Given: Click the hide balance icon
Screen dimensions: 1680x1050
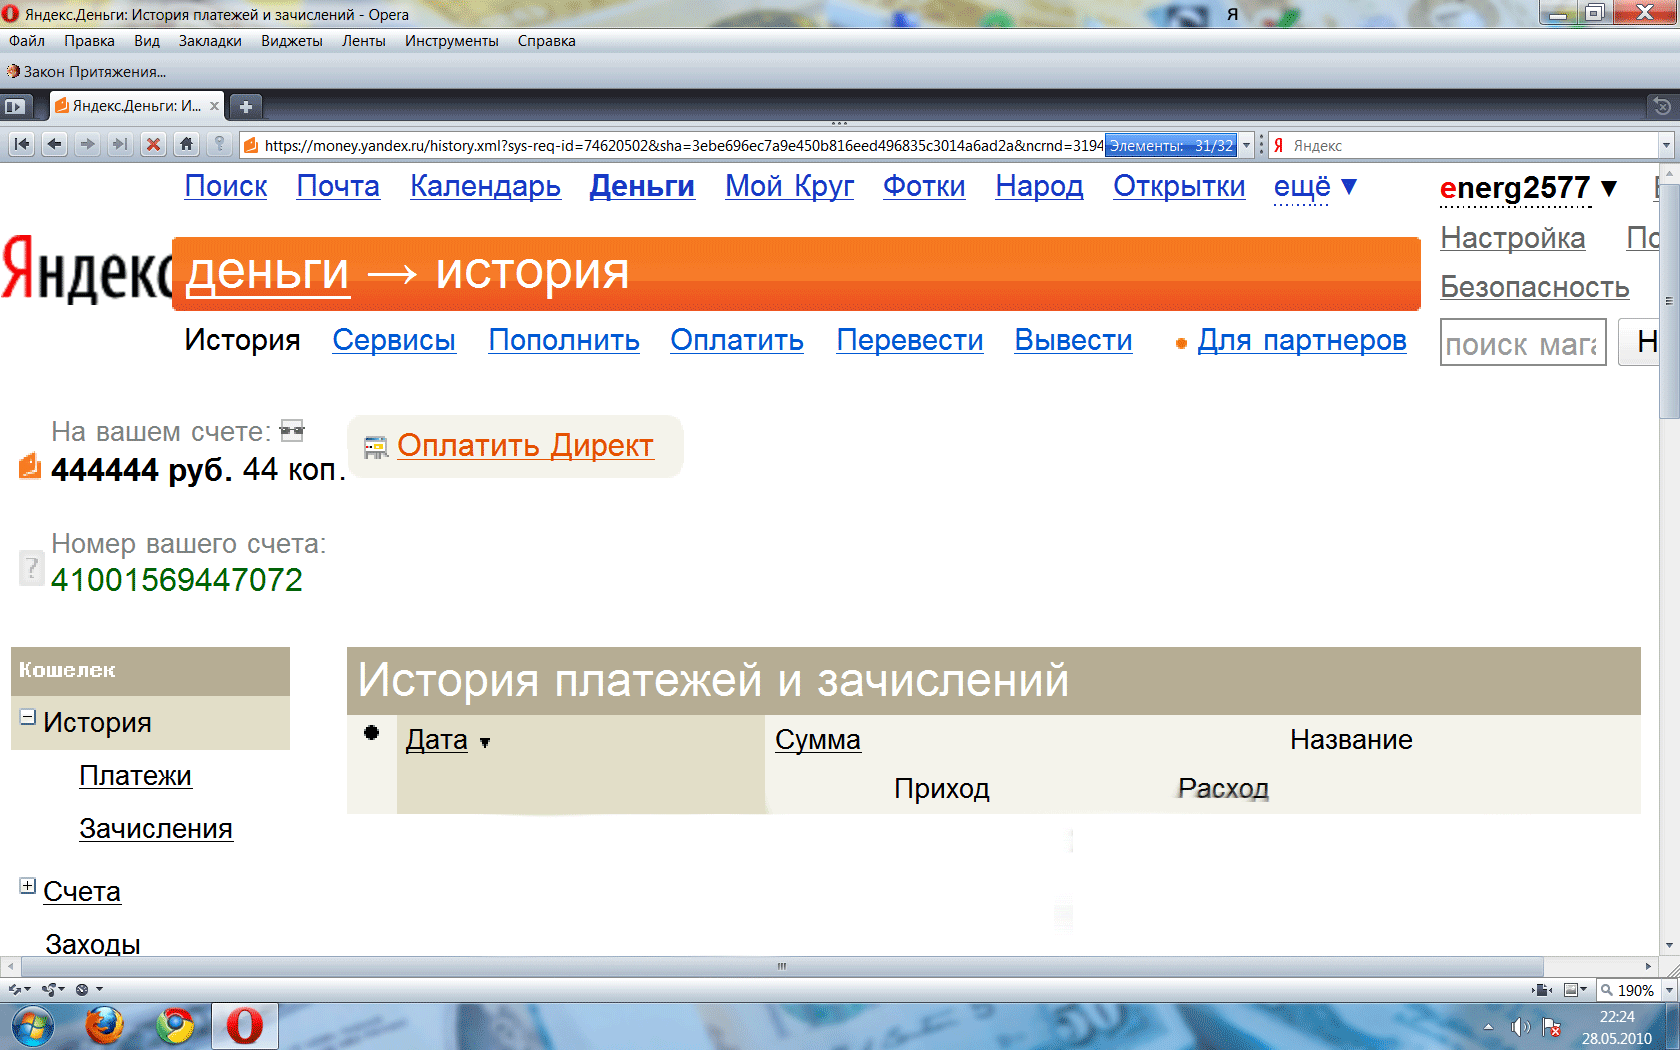Looking at the screenshot, I should 292,431.
